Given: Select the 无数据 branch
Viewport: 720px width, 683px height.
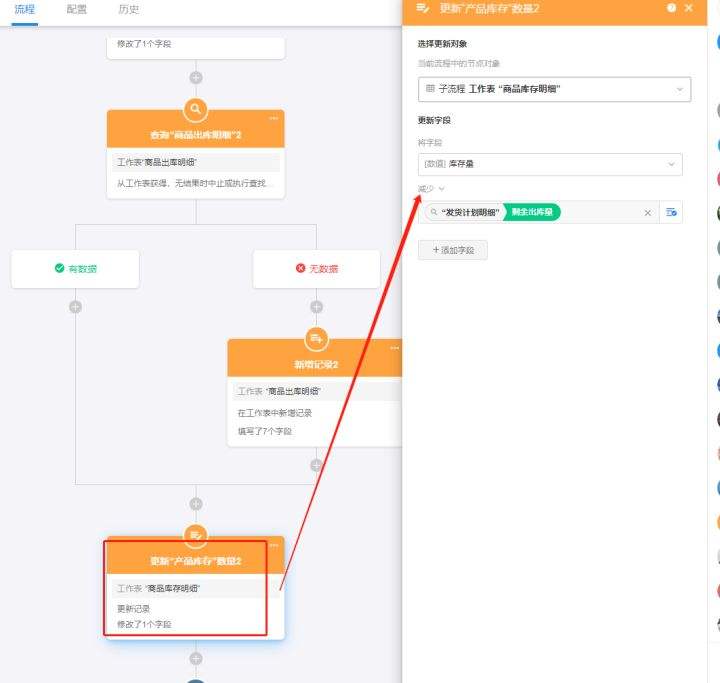Looking at the screenshot, I should pyautogui.click(x=316, y=269).
